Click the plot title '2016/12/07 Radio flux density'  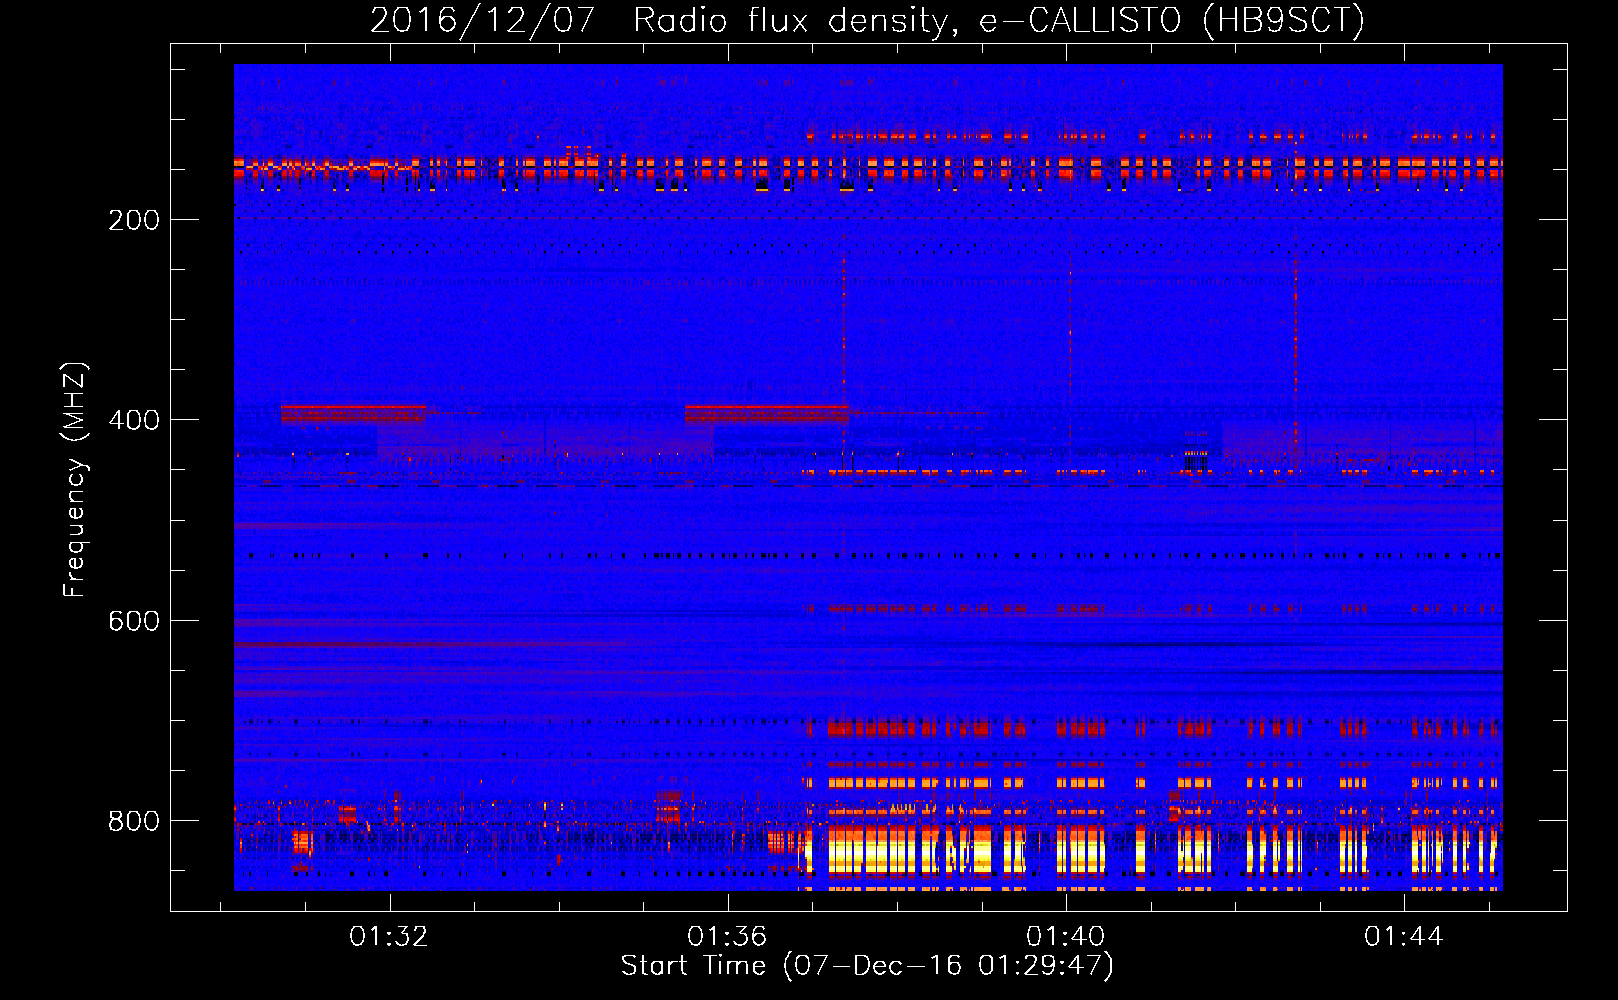coord(867,20)
